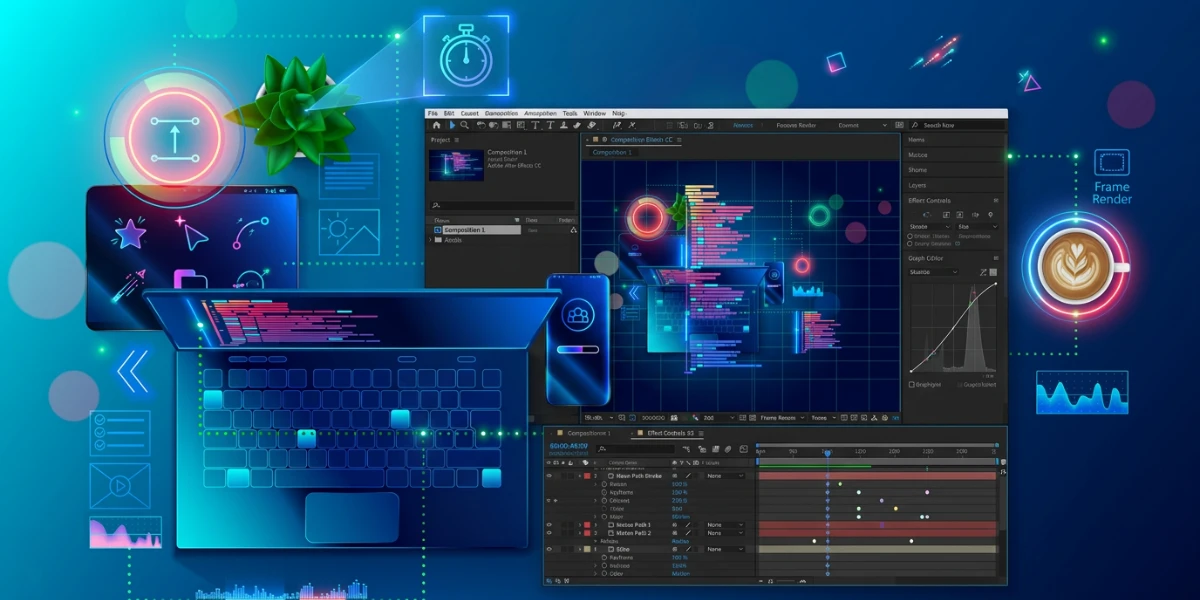
Task: Click the Home icon in the toolbar
Action: tap(437, 125)
